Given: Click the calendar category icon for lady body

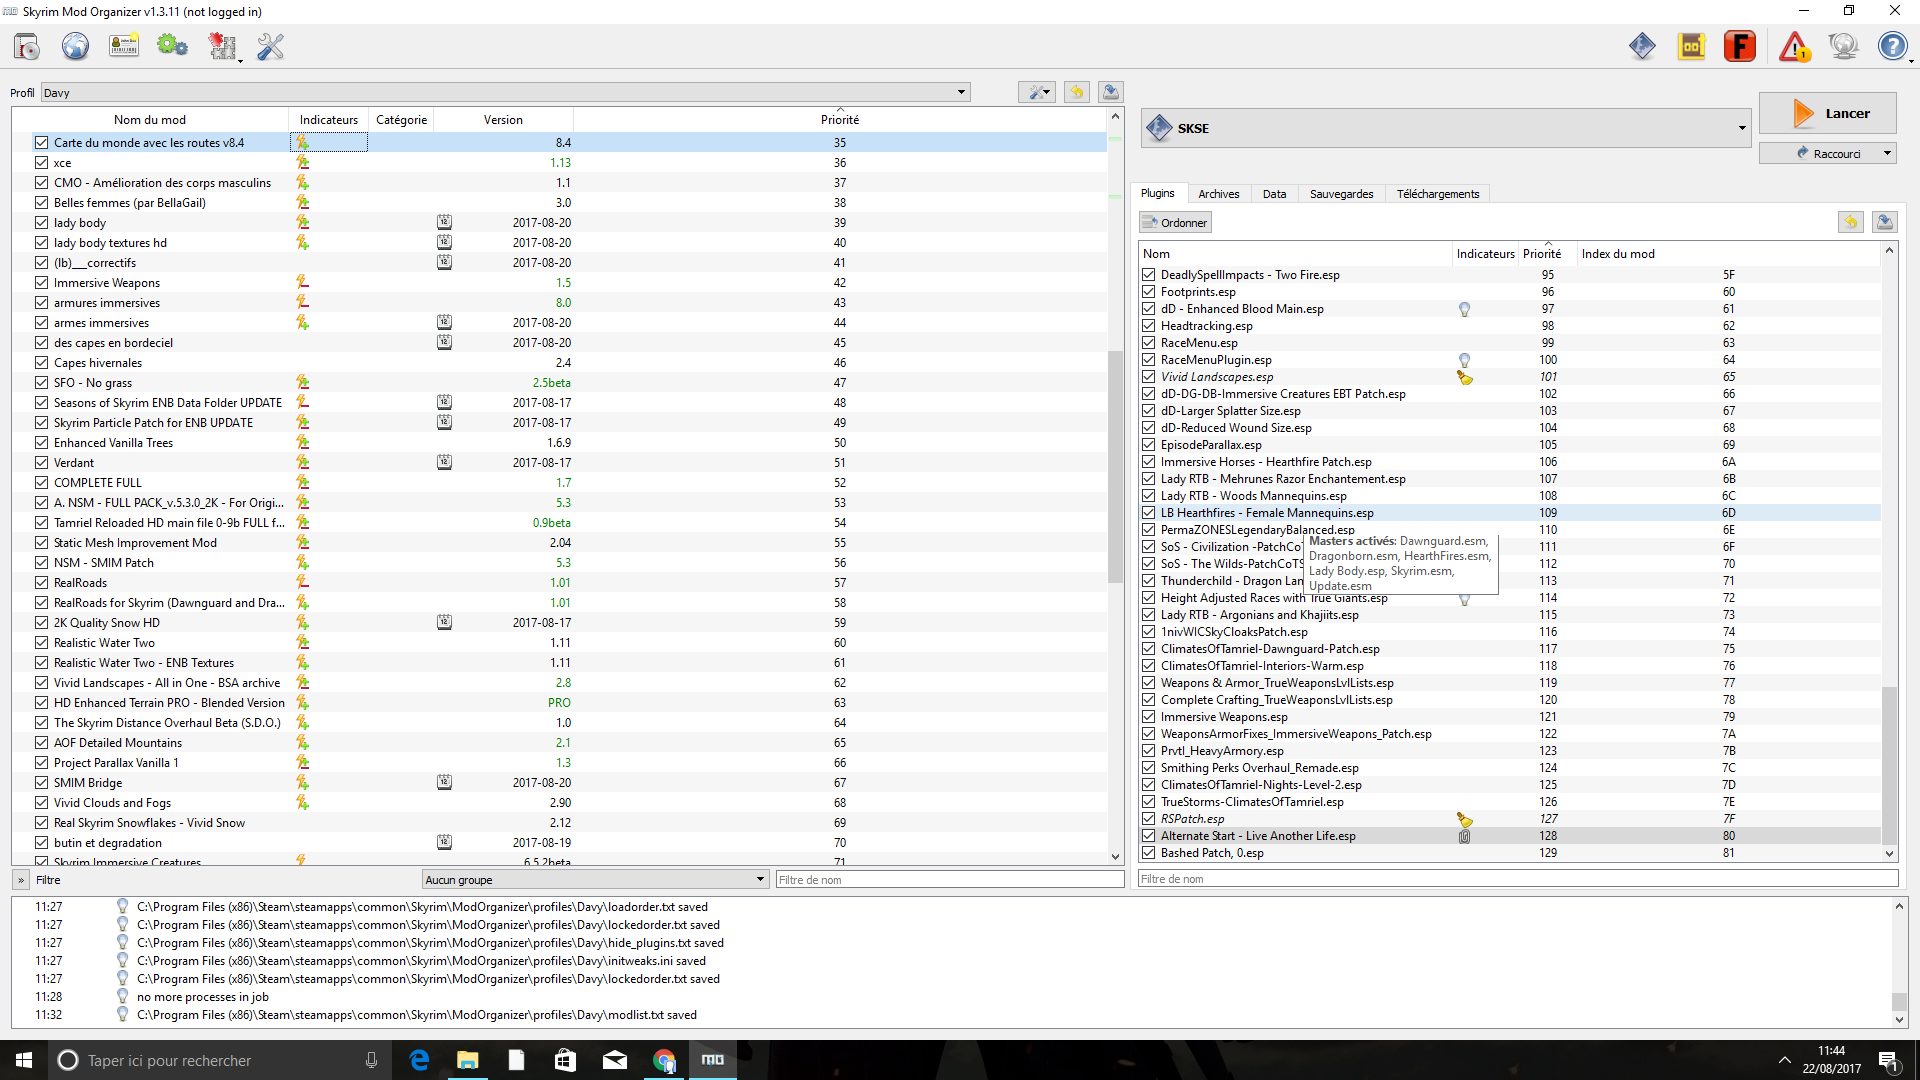Looking at the screenshot, I should [x=444, y=222].
